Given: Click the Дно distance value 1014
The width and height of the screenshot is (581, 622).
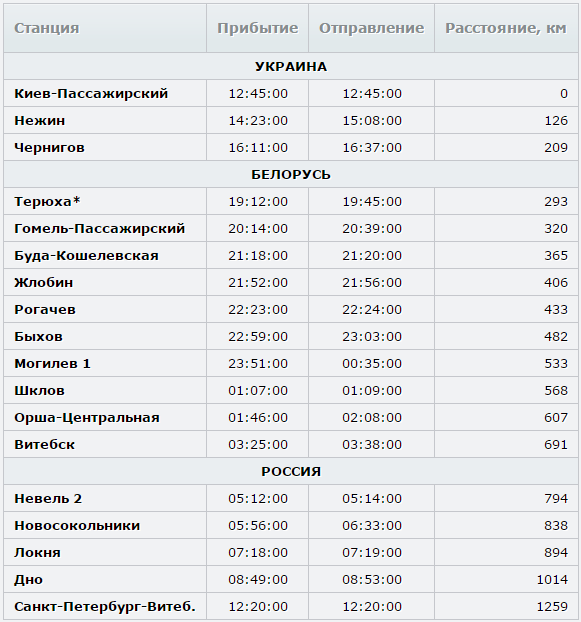Looking at the screenshot, I should (552, 579).
